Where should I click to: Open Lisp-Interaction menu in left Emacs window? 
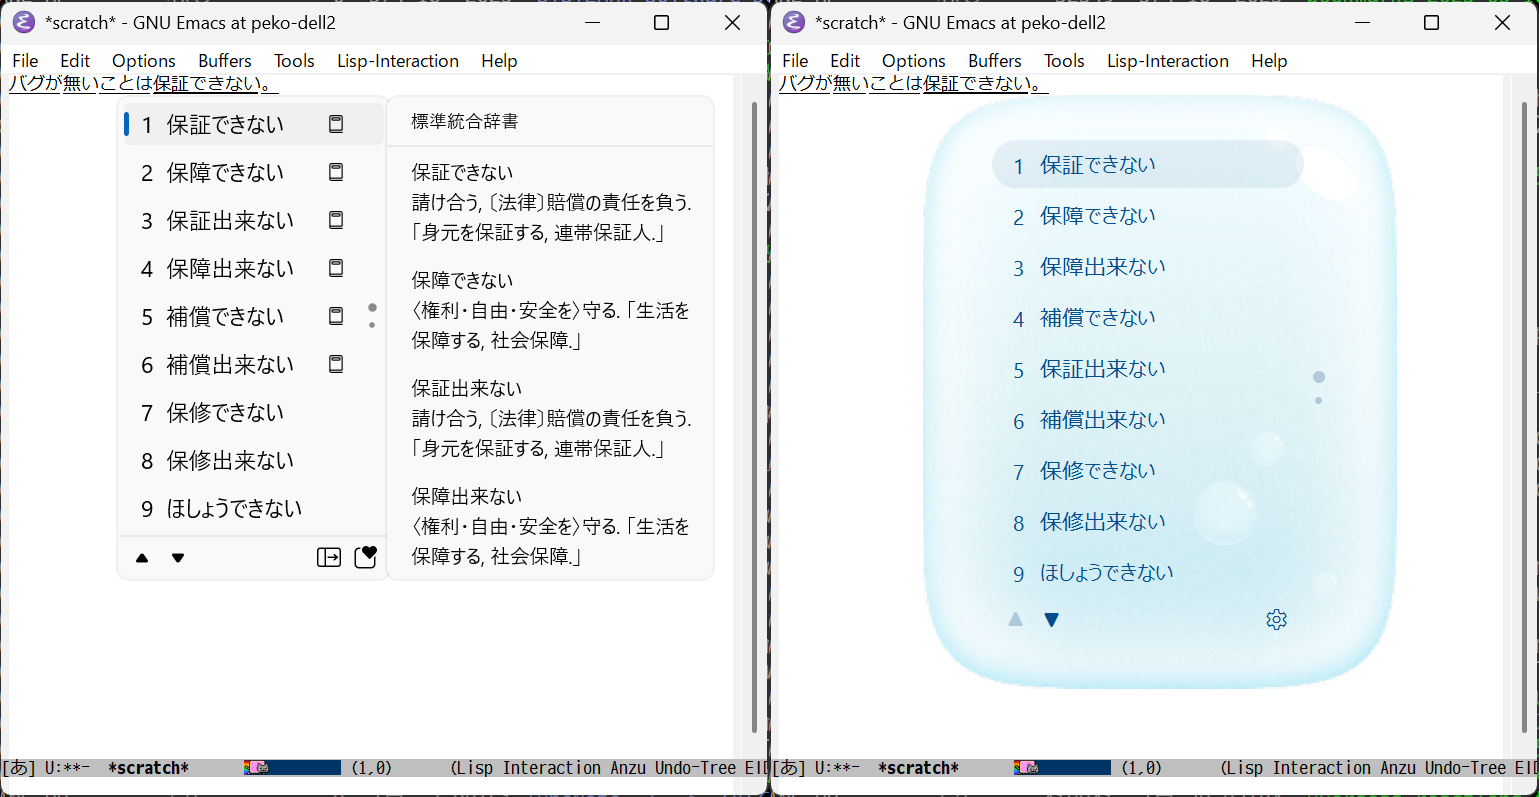[398, 61]
